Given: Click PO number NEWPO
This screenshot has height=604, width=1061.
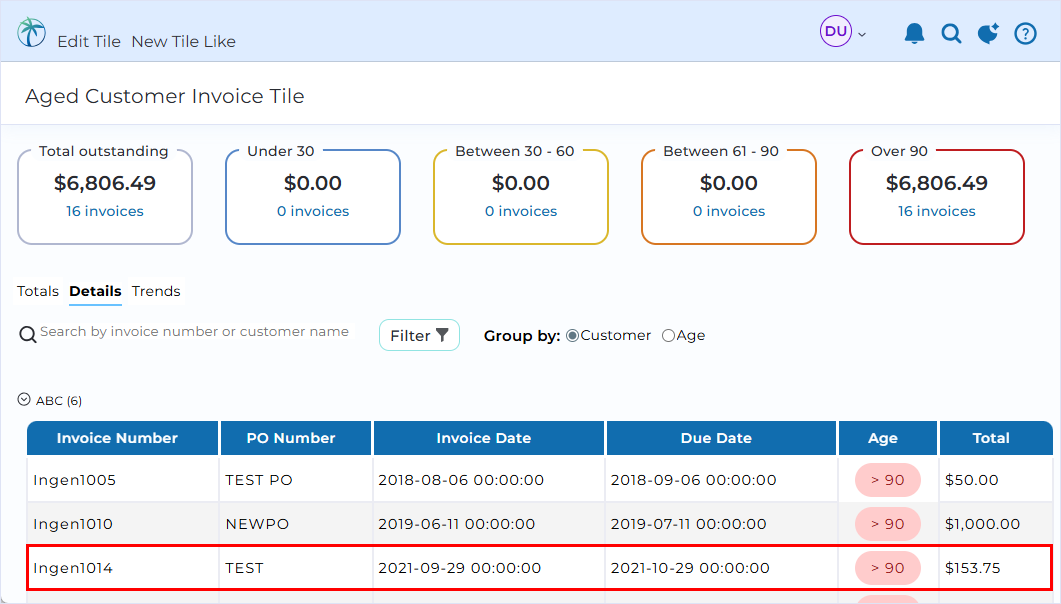Looking at the screenshot, I should (257, 524).
